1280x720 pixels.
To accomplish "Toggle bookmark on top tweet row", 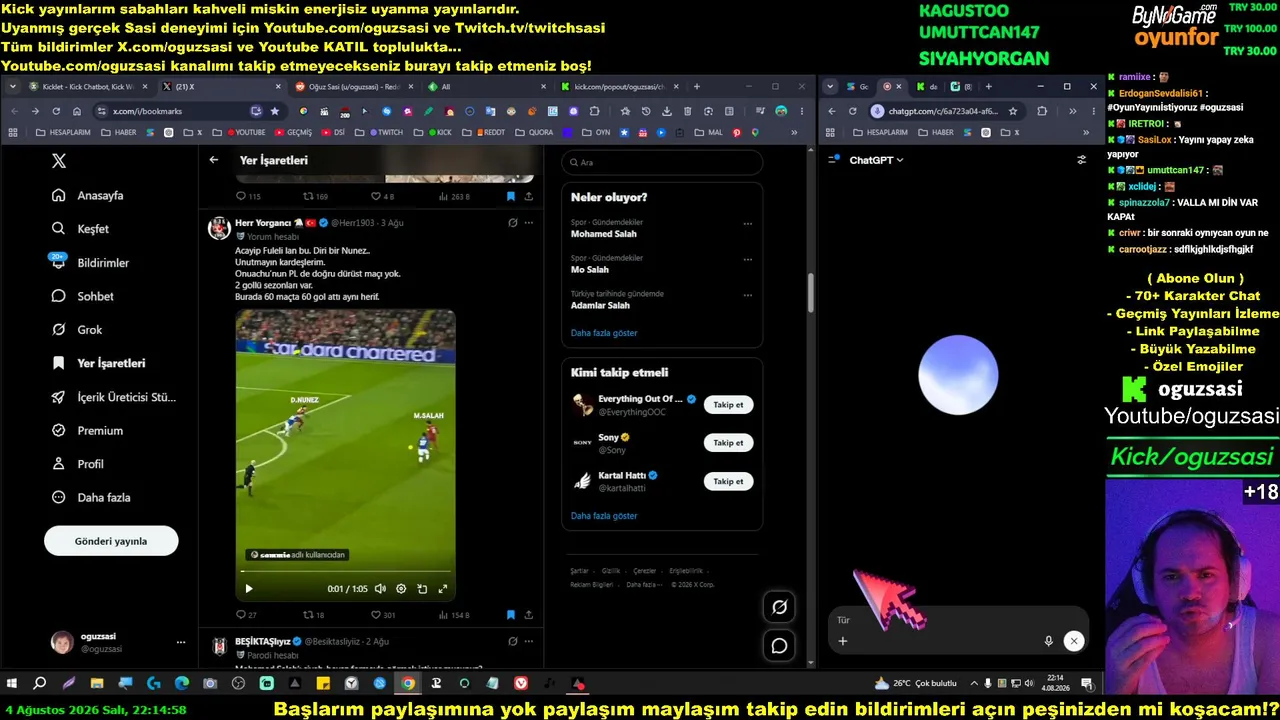I will click(510, 197).
